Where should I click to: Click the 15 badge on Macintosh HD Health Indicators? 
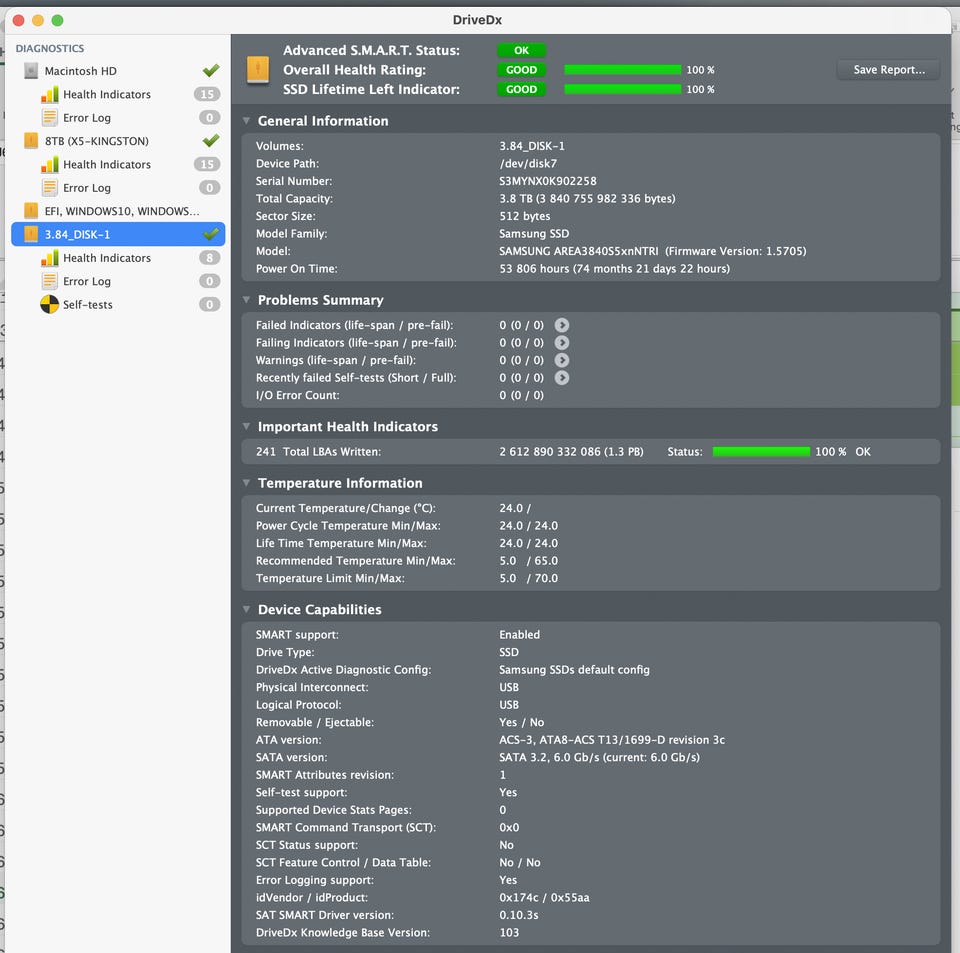pyautogui.click(x=207, y=94)
